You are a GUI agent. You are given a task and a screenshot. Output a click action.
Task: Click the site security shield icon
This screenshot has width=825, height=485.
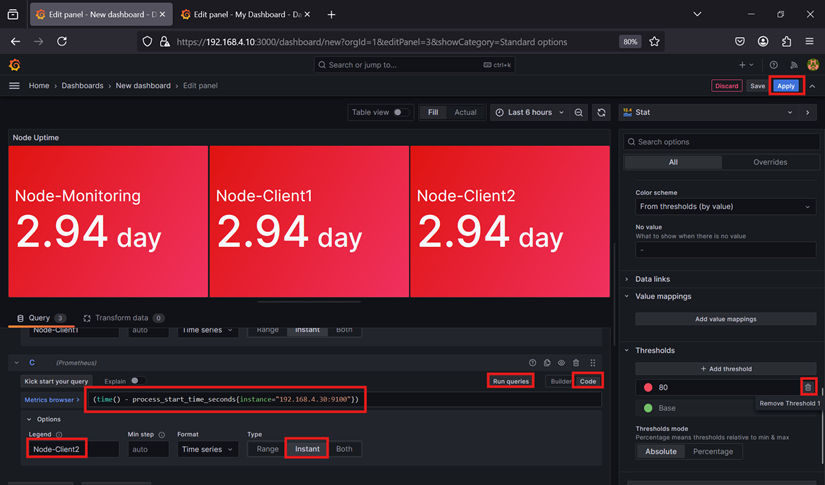pyautogui.click(x=147, y=42)
